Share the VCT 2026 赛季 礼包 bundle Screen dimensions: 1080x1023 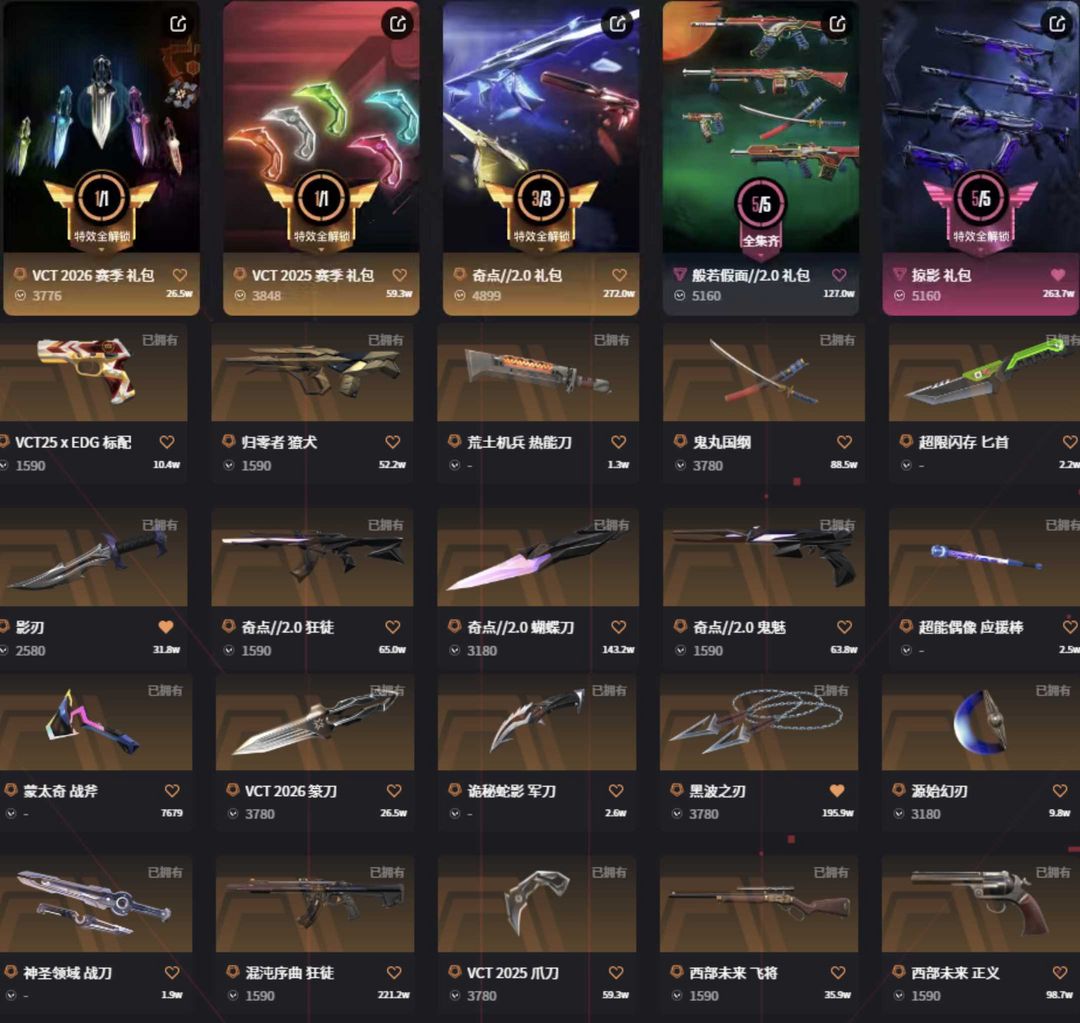178,24
